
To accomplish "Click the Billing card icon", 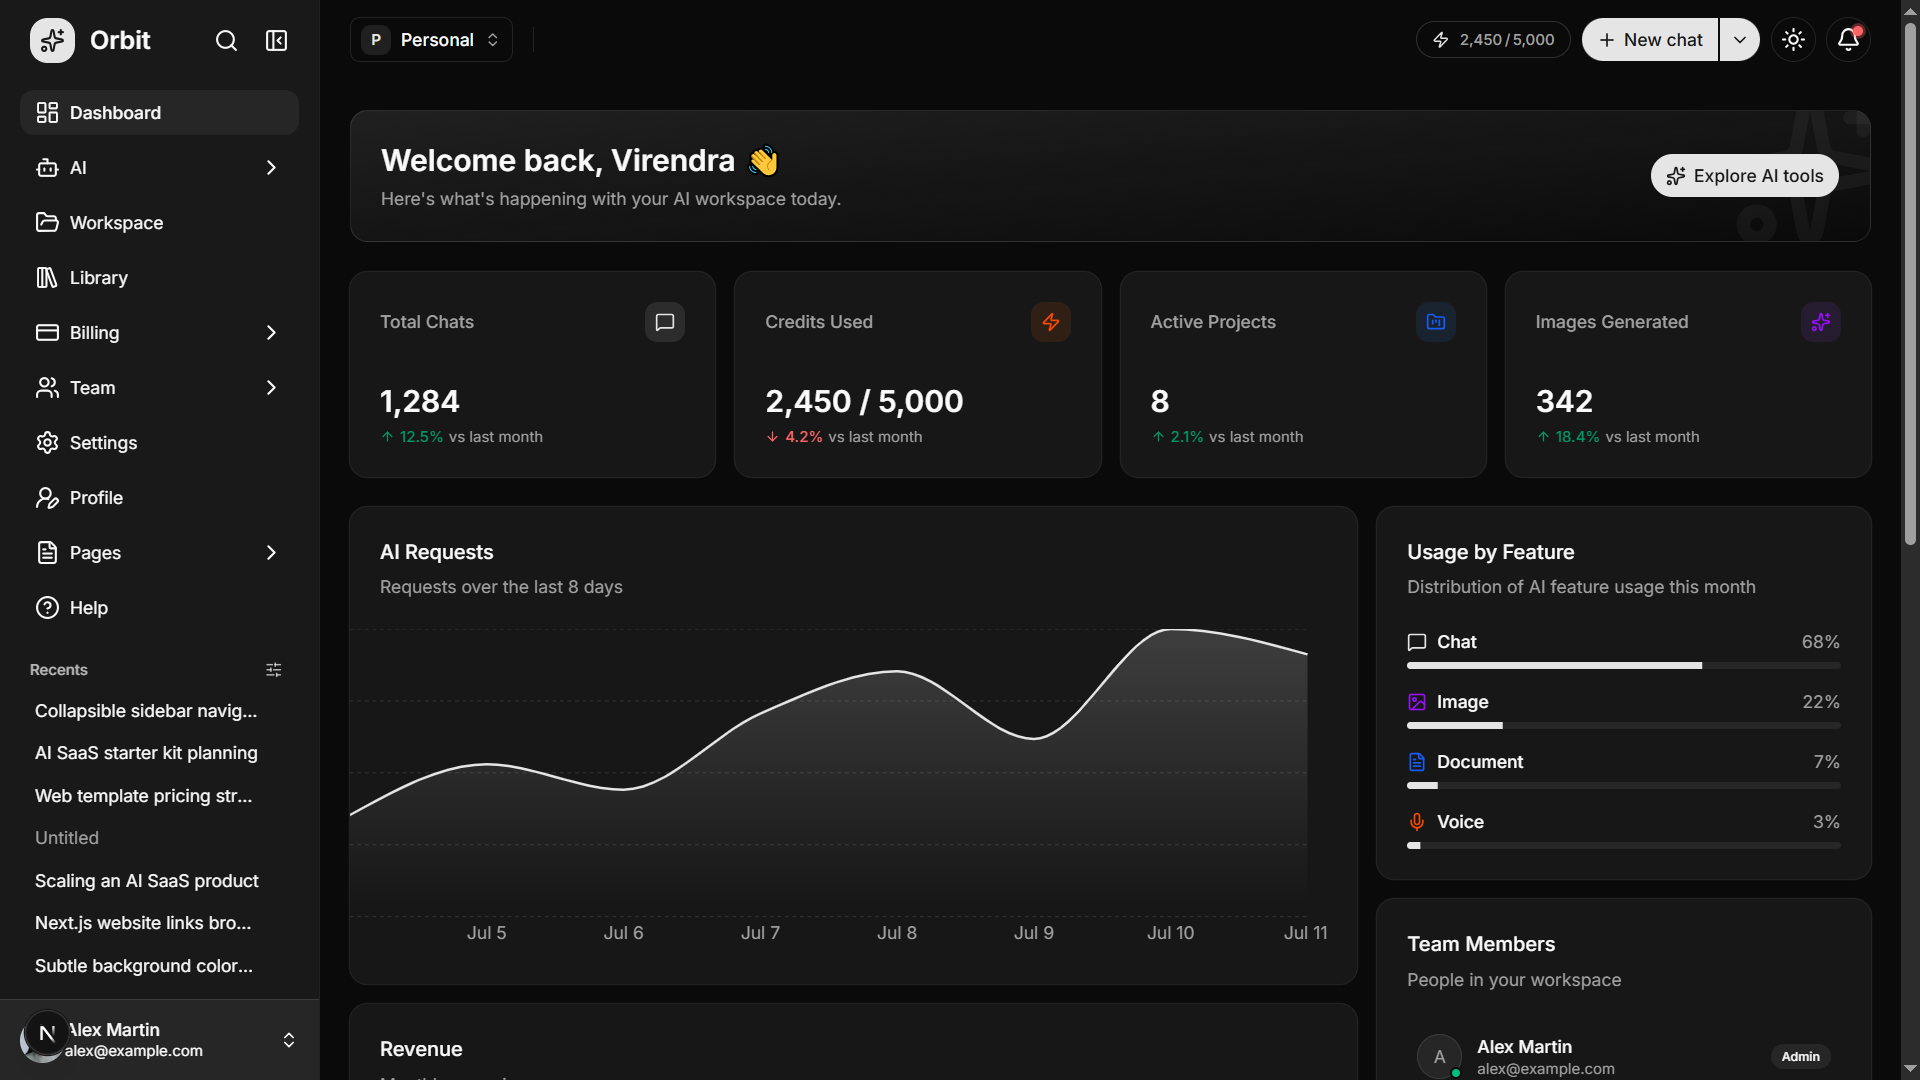I will tap(47, 333).
